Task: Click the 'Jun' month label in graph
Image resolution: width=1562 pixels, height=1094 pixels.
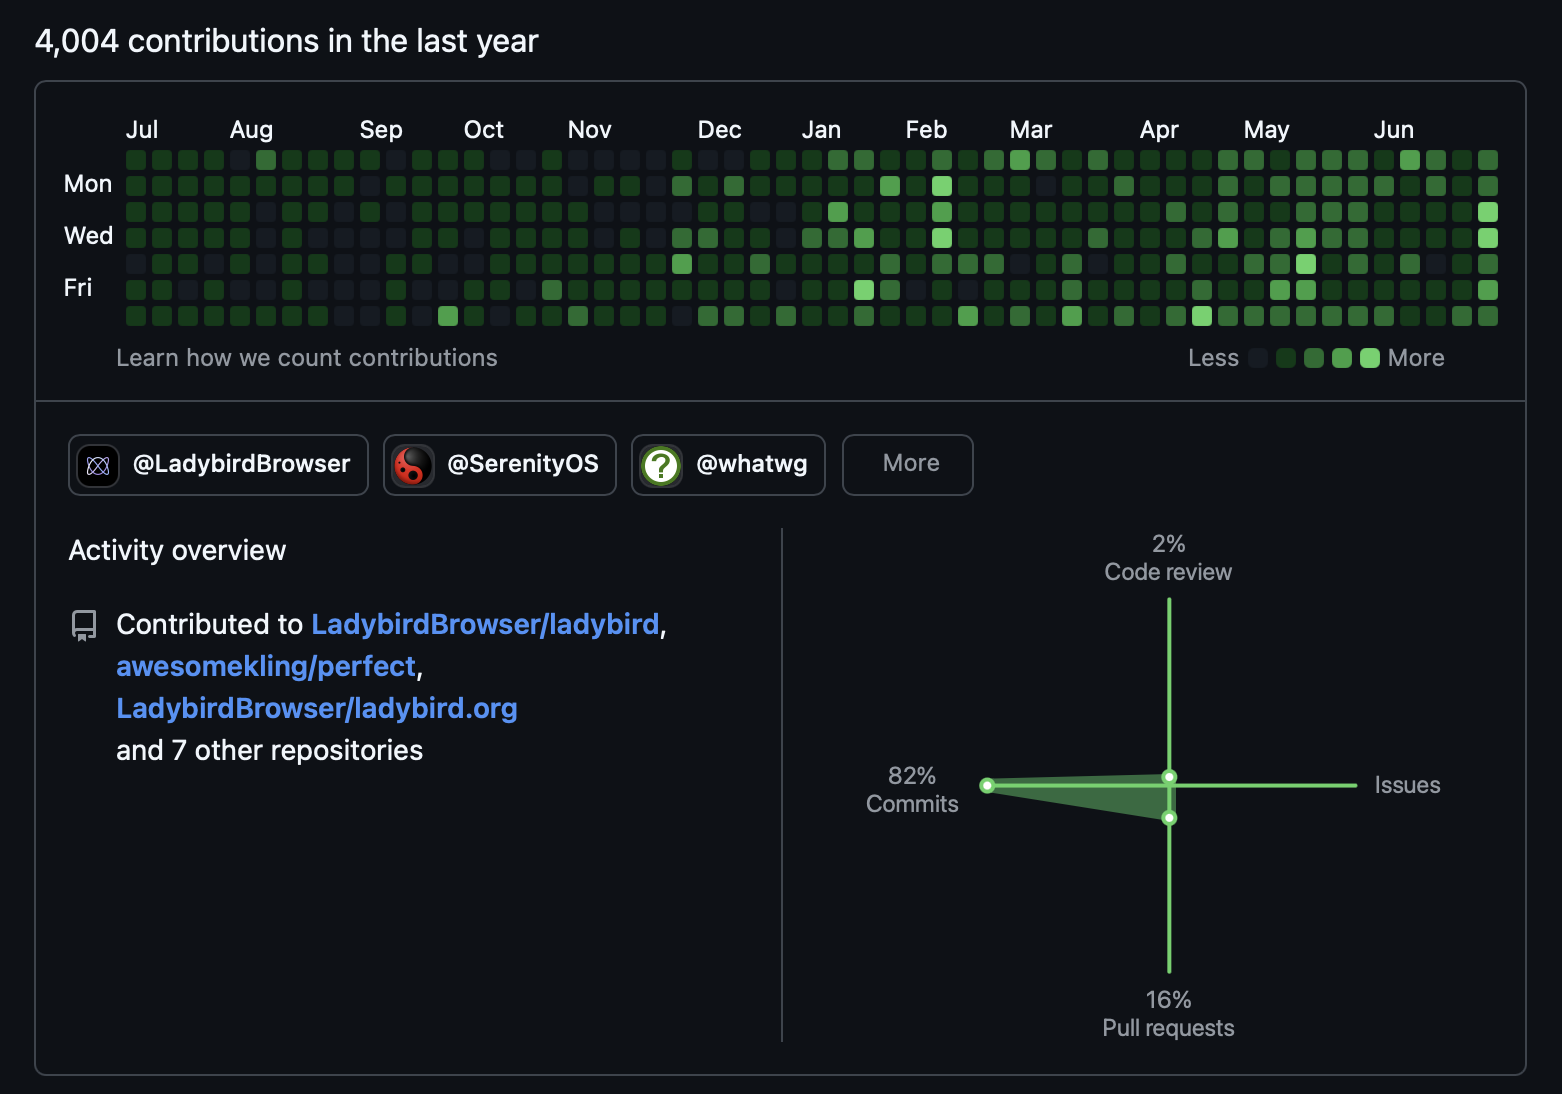Action: point(1393,130)
